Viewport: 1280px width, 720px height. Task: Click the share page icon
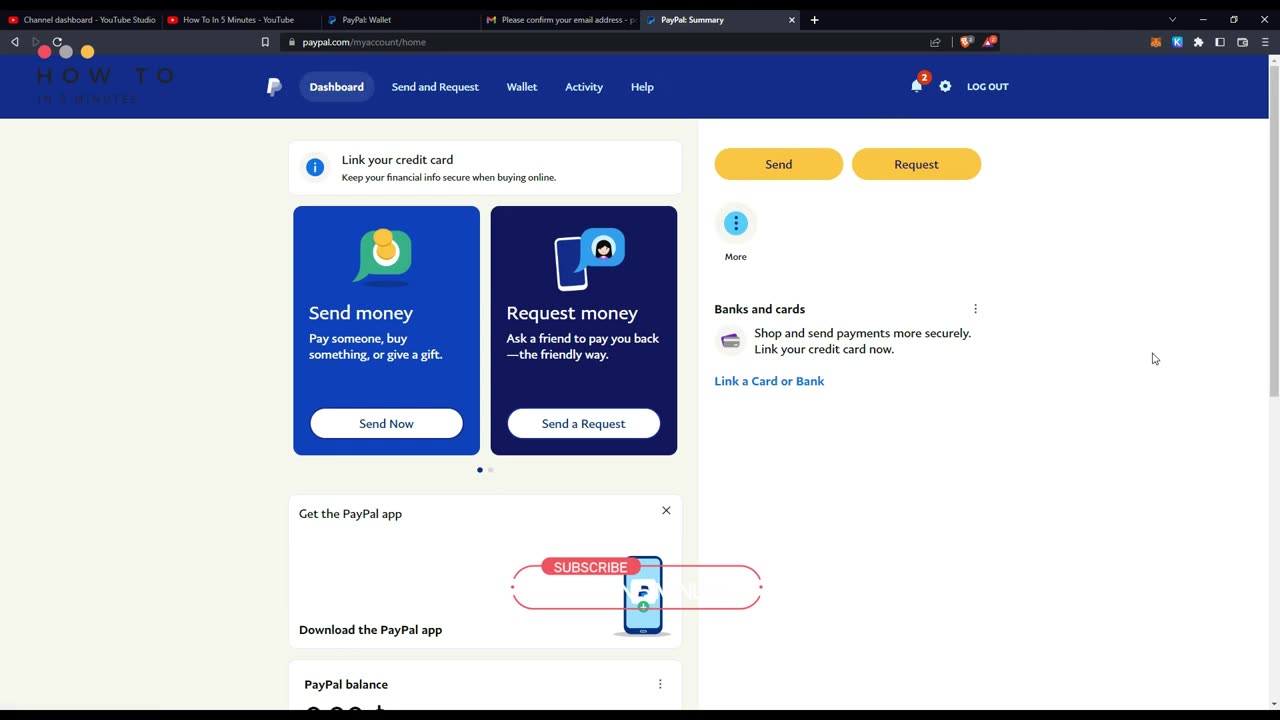935,42
